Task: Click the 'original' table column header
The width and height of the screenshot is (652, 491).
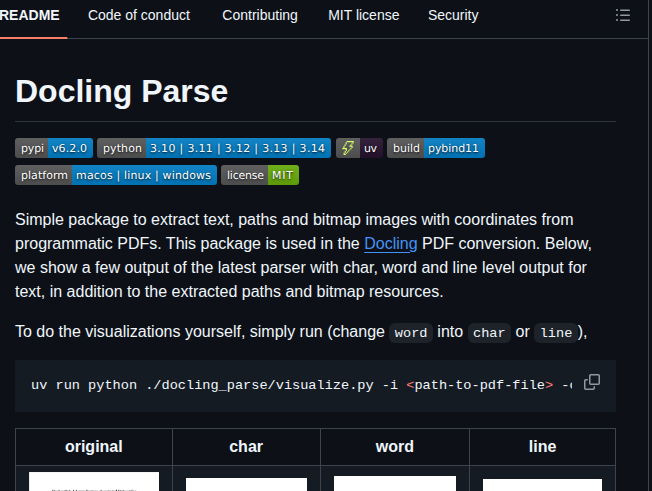Action: (x=94, y=447)
